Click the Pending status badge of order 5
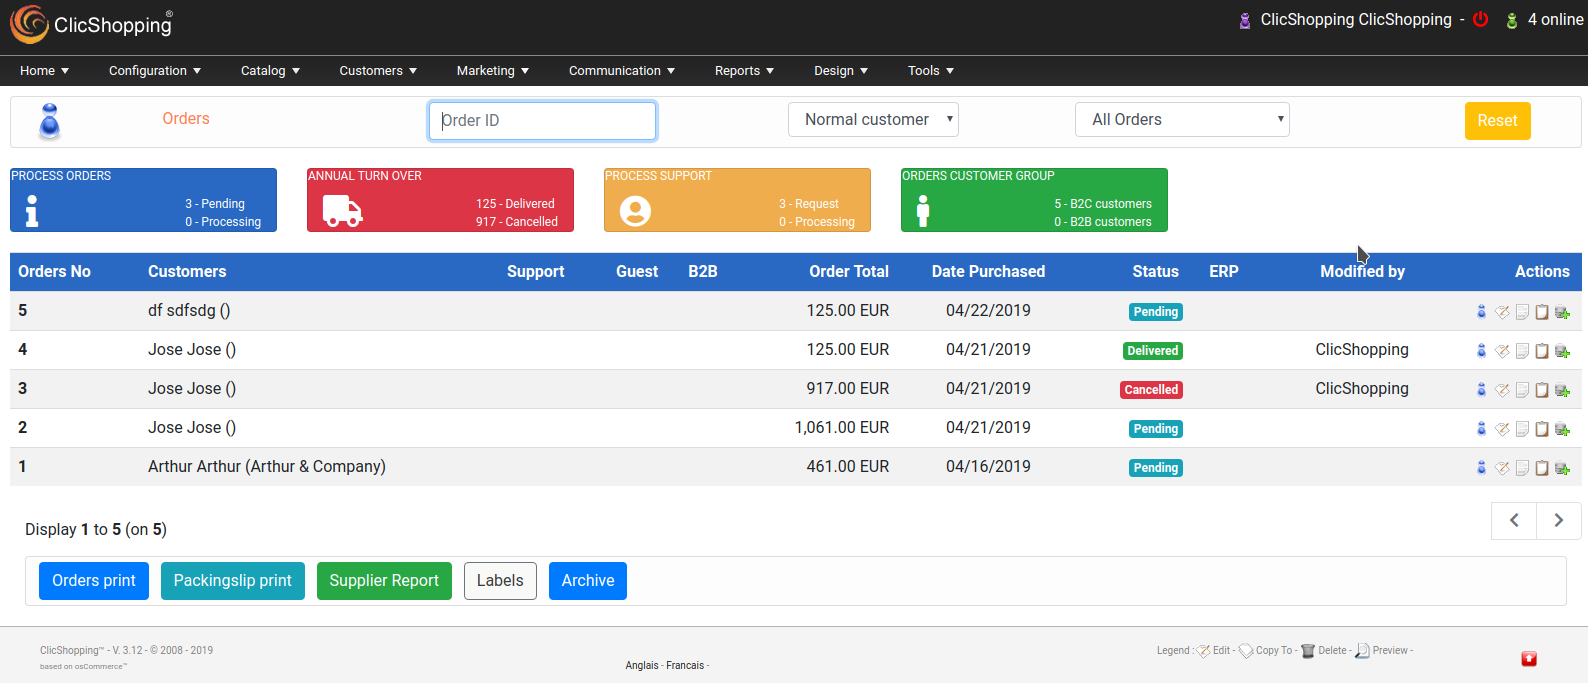Screen dimensions: 1588x683 pos(1156,312)
